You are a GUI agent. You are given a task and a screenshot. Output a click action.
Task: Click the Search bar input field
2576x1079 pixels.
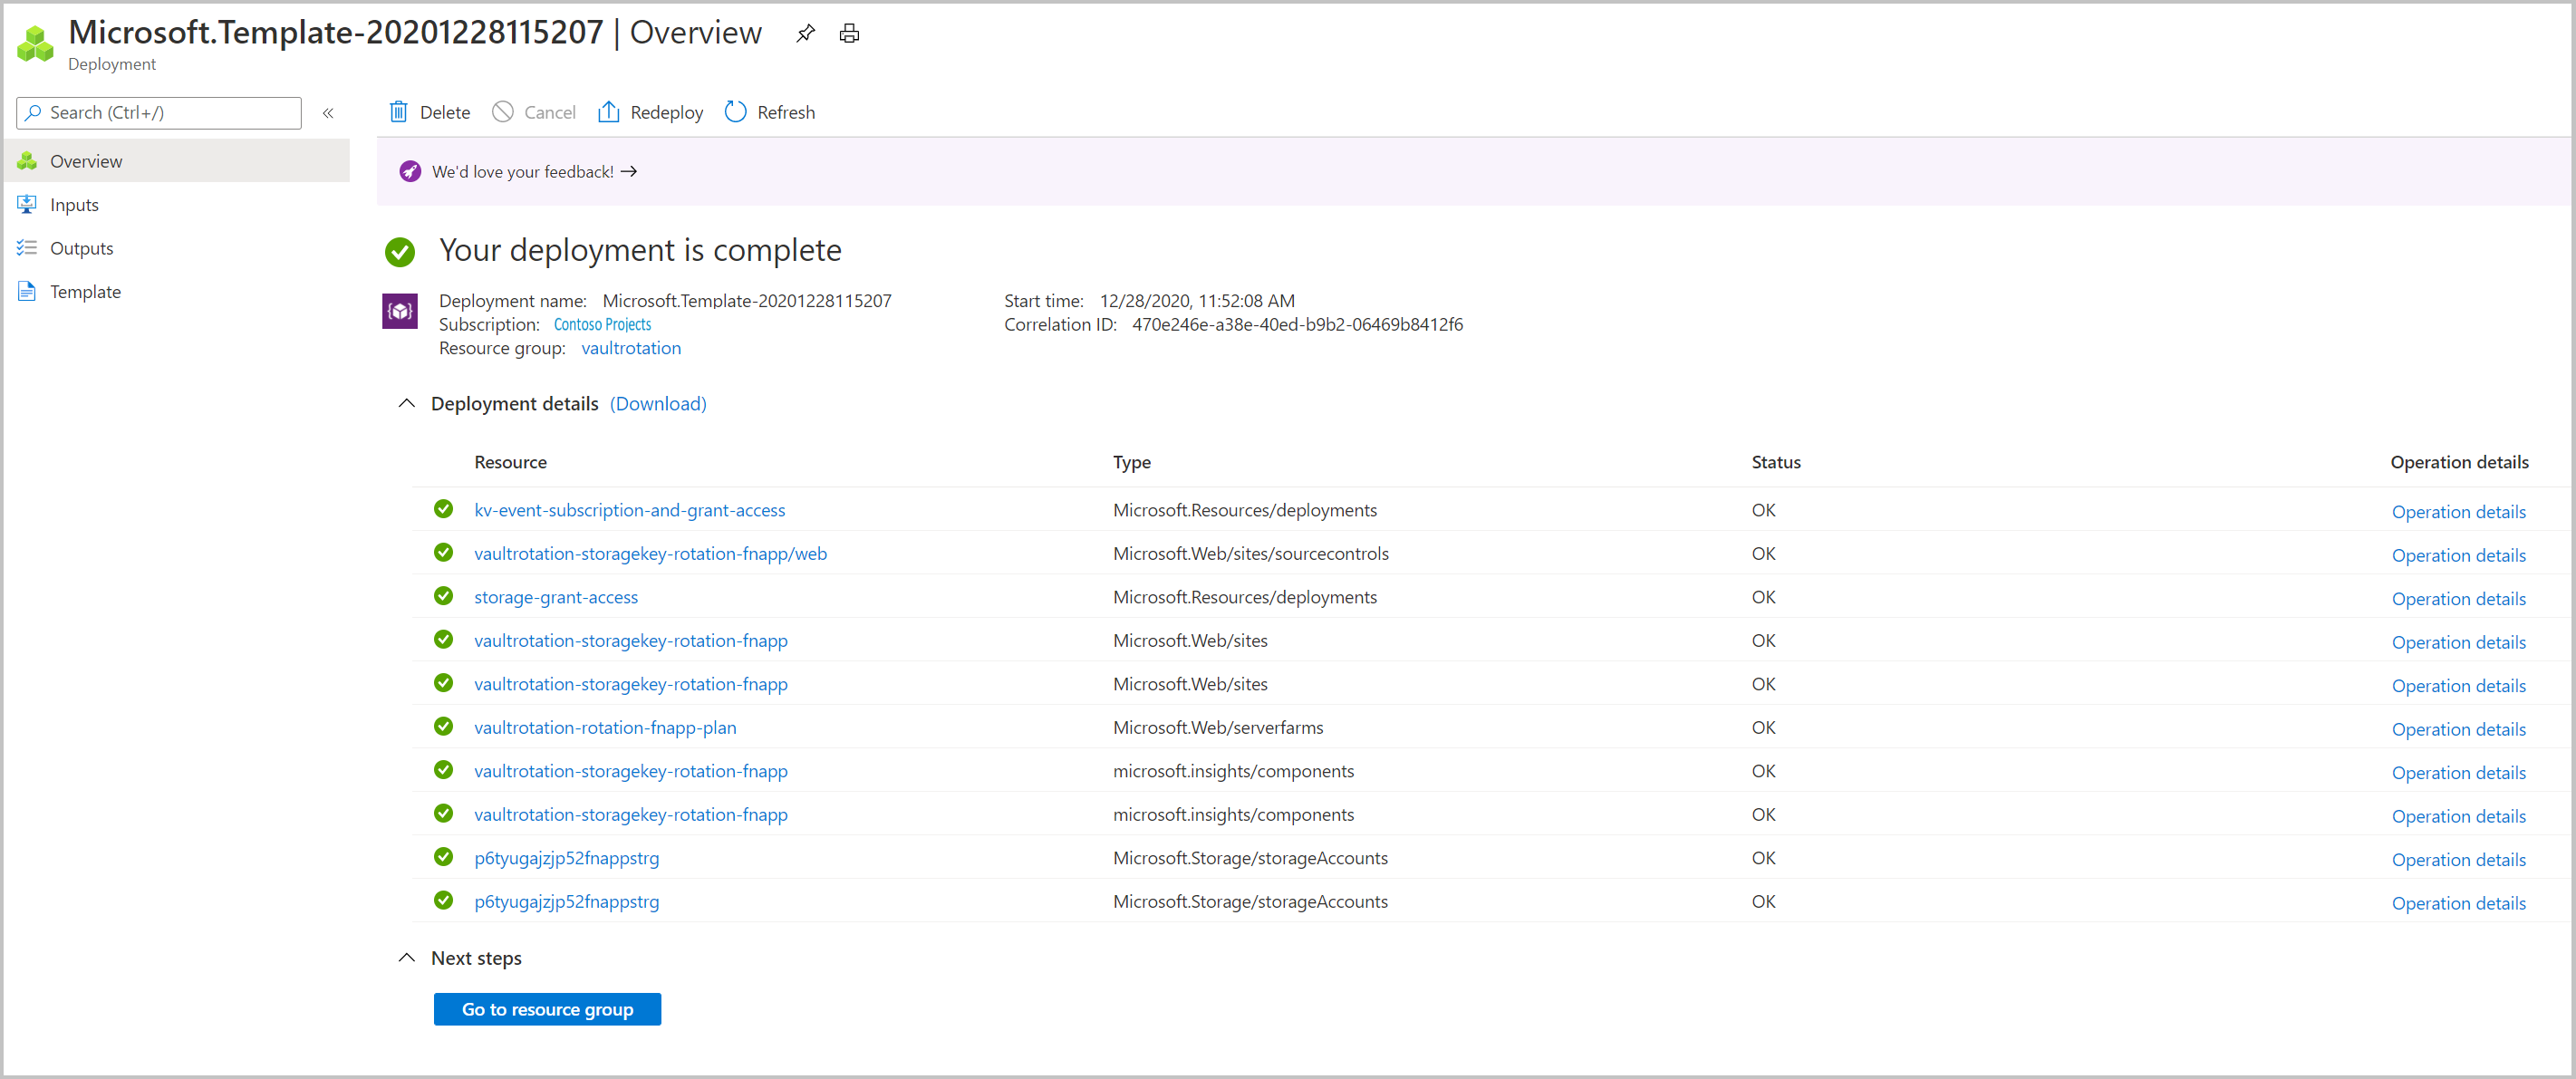[x=158, y=111]
